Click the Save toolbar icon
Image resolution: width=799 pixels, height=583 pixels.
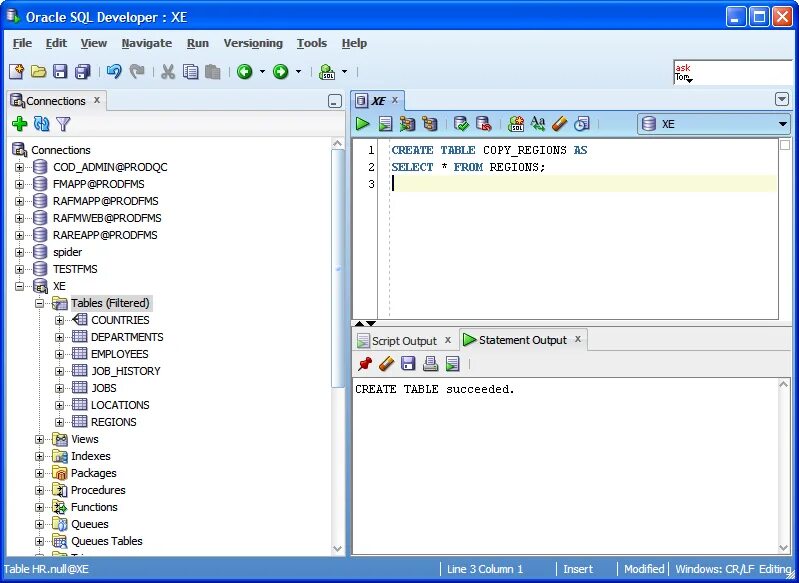pyautogui.click(x=61, y=72)
